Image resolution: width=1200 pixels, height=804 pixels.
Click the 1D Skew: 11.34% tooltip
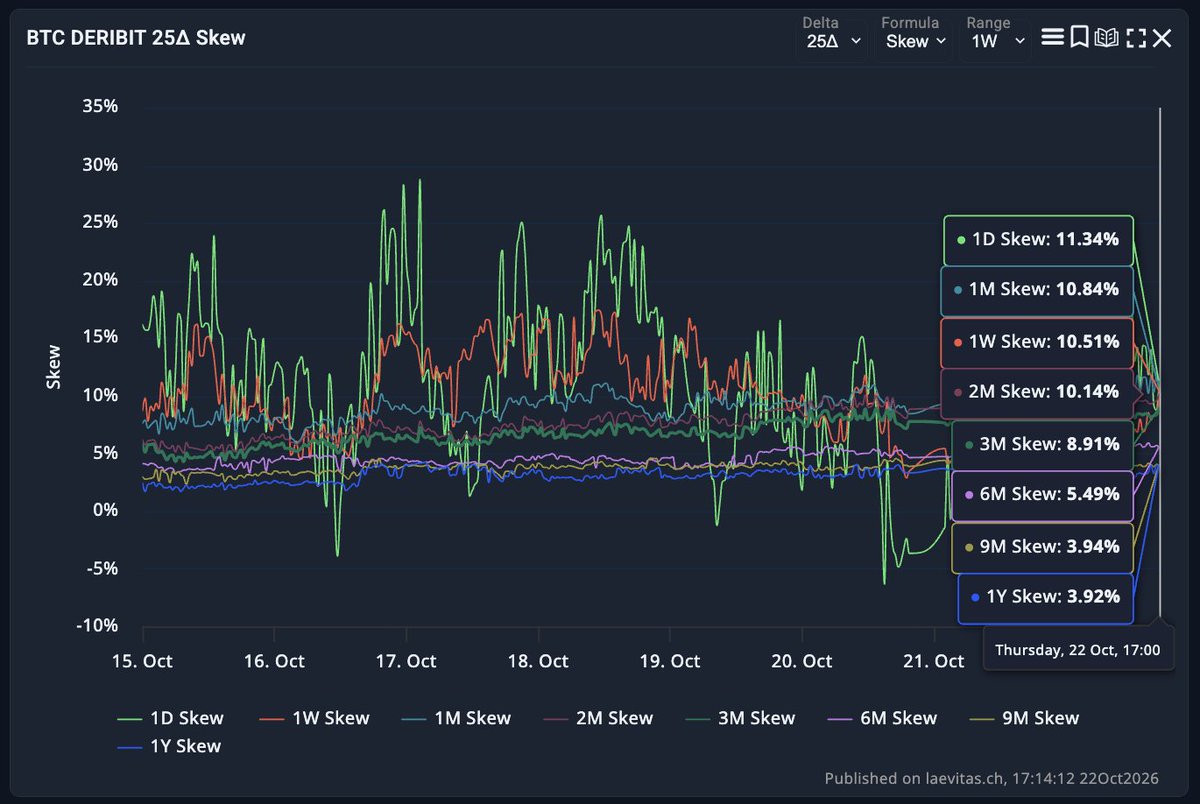click(1038, 240)
